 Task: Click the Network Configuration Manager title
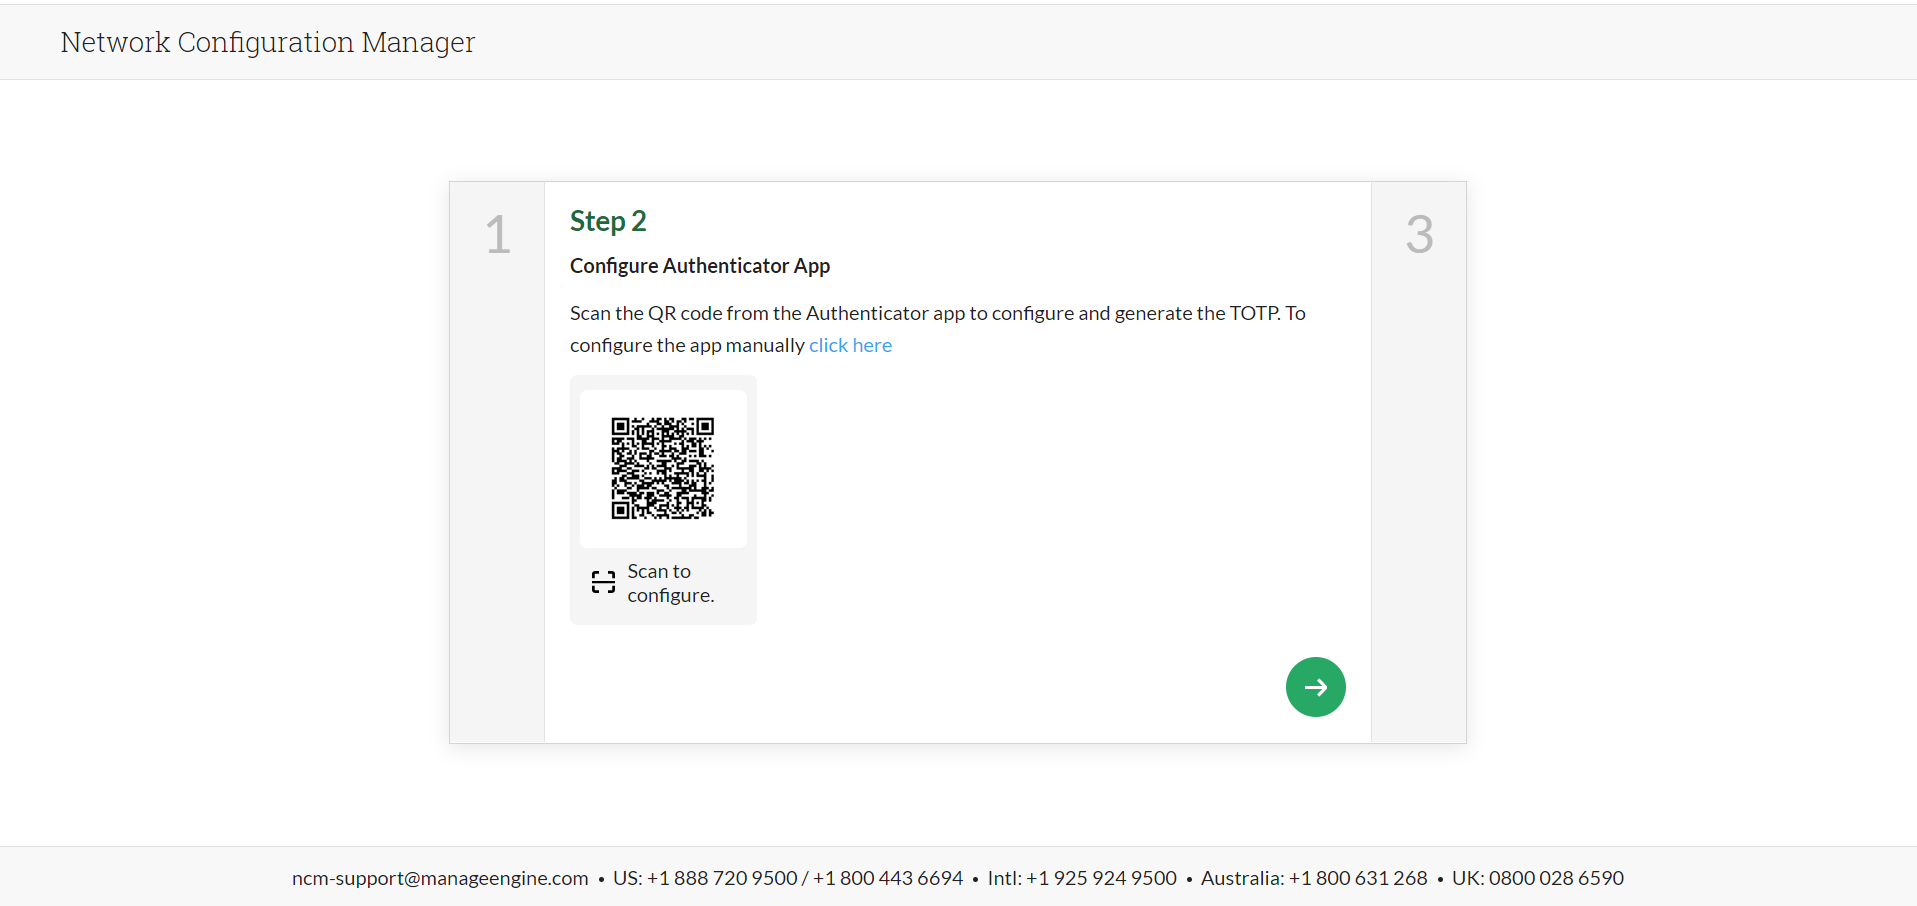267,42
